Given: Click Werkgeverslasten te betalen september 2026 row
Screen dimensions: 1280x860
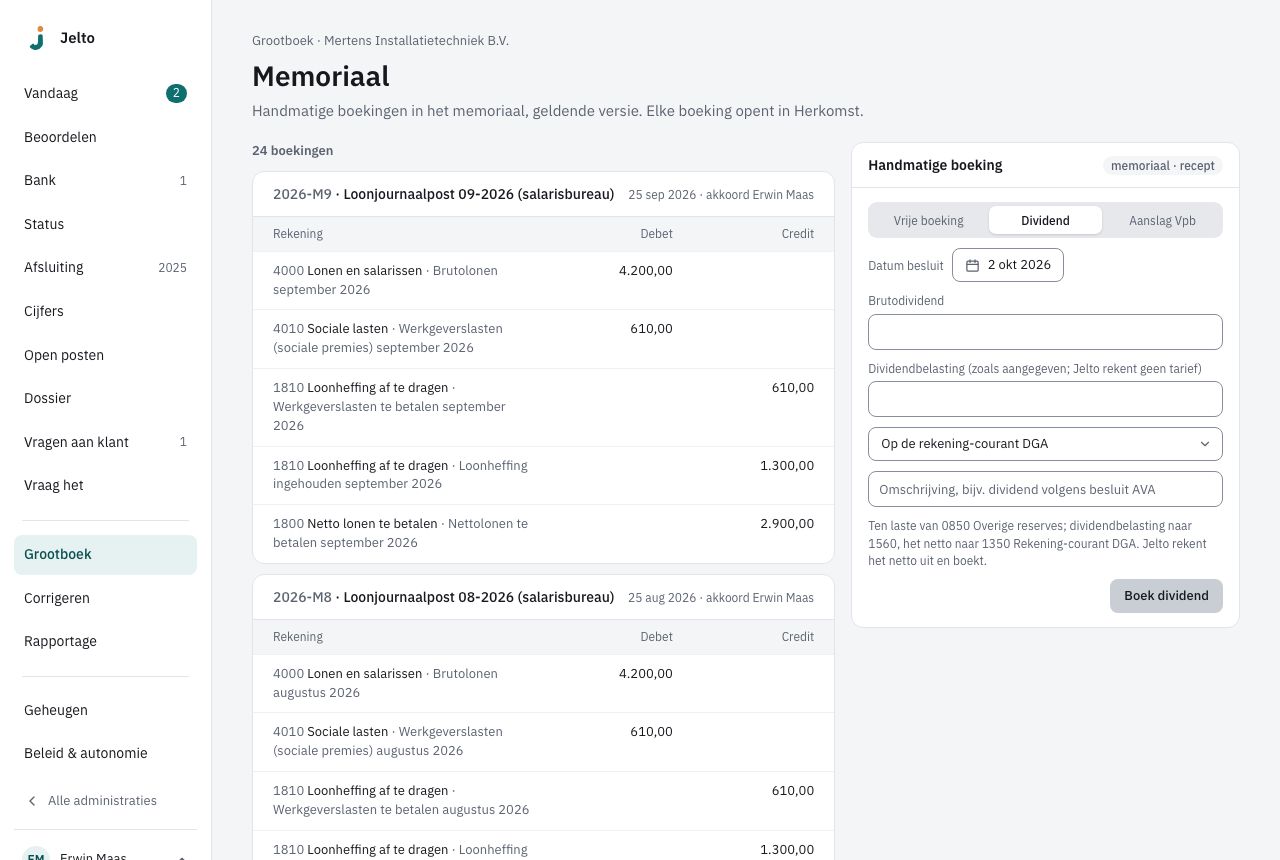Looking at the screenshot, I should coord(543,407).
